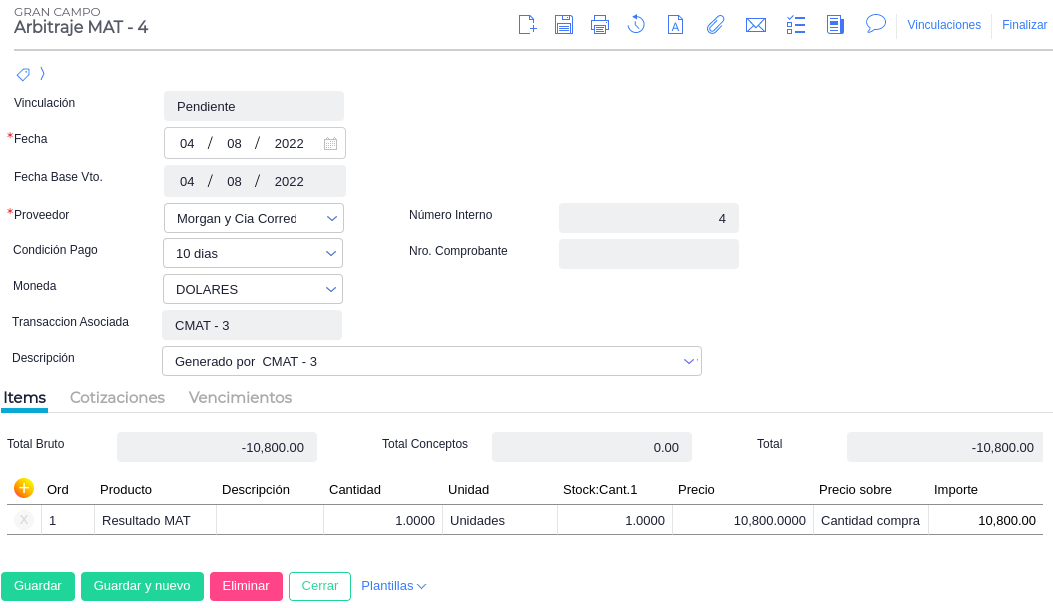1053x608 pixels.
Task: Open the Fecha calendar picker
Action: [x=330, y=143]
